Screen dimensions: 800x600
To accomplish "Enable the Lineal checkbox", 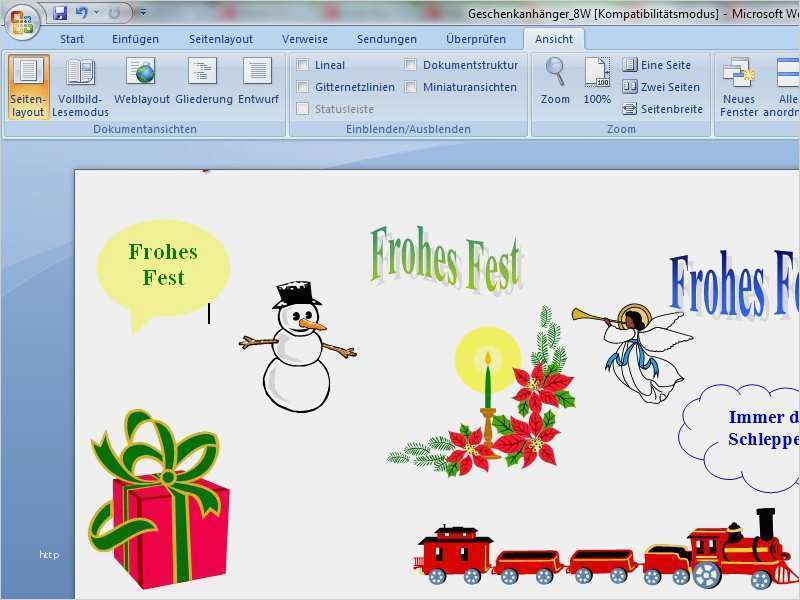I will 303,65.
